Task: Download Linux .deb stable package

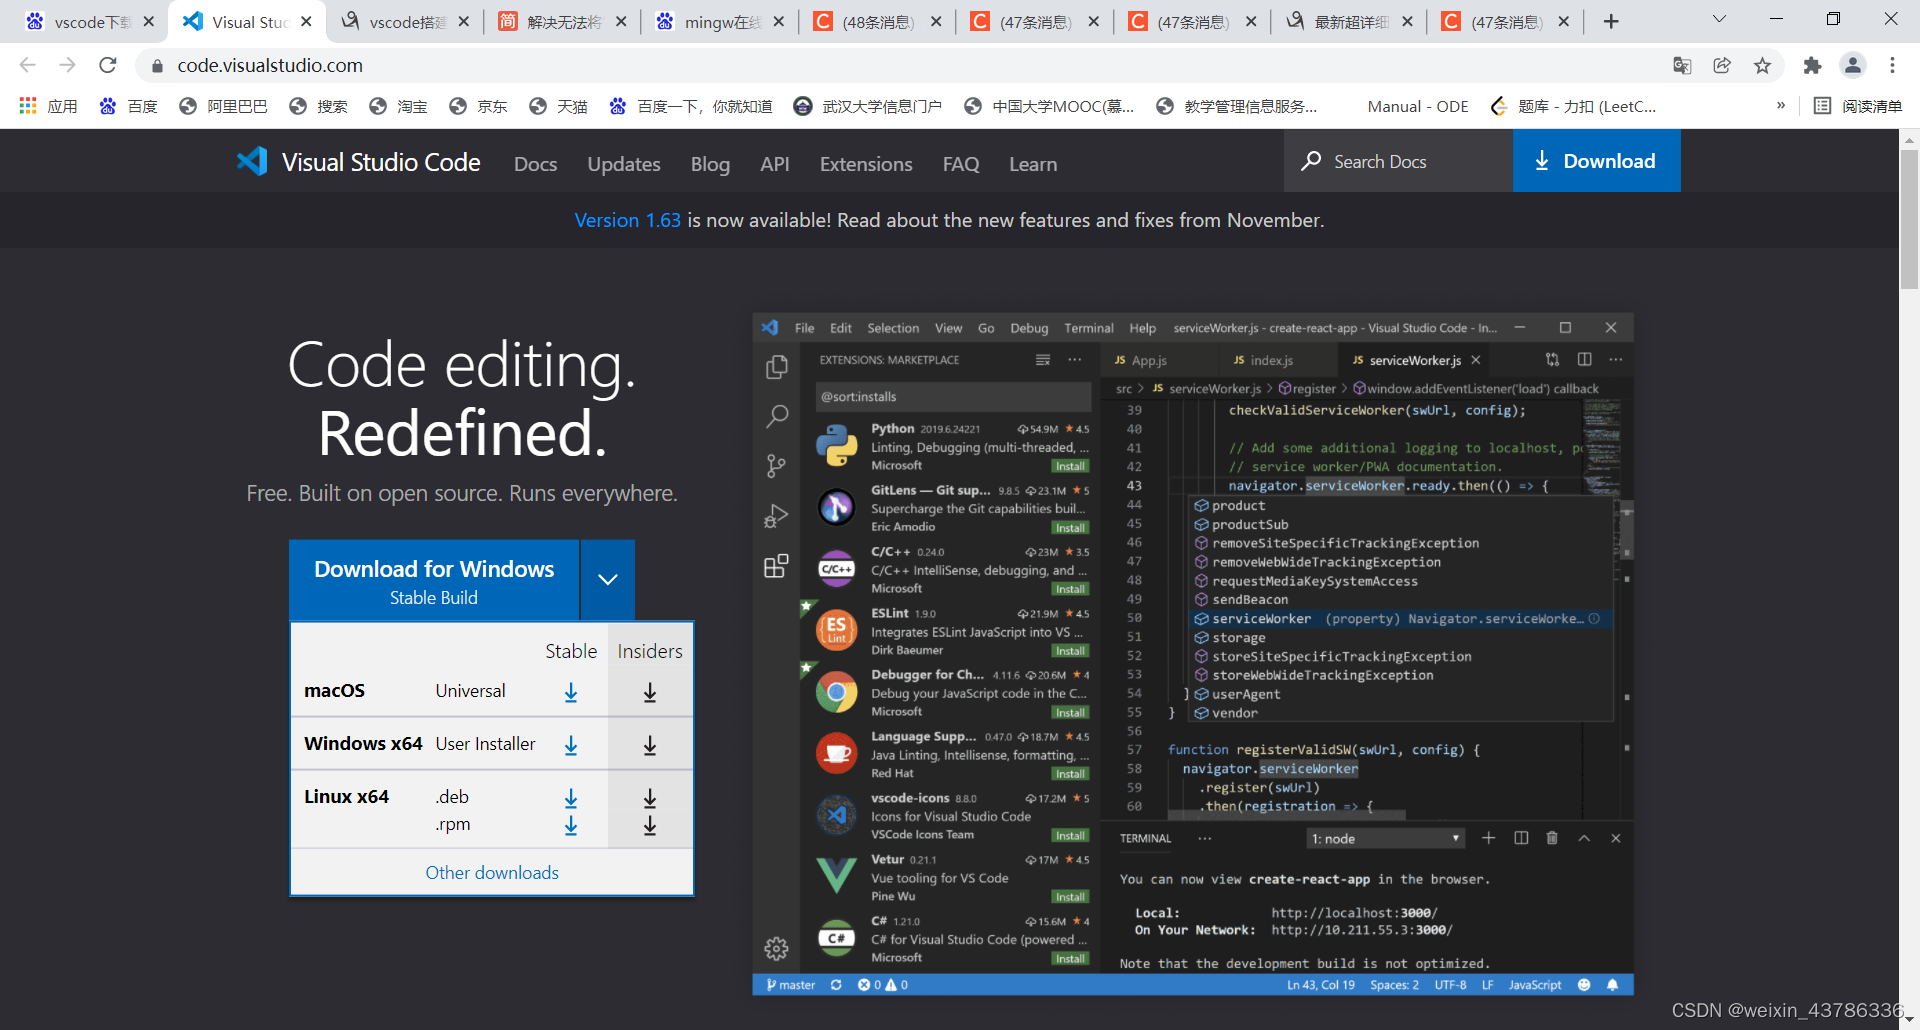Action: coord(571,798)
